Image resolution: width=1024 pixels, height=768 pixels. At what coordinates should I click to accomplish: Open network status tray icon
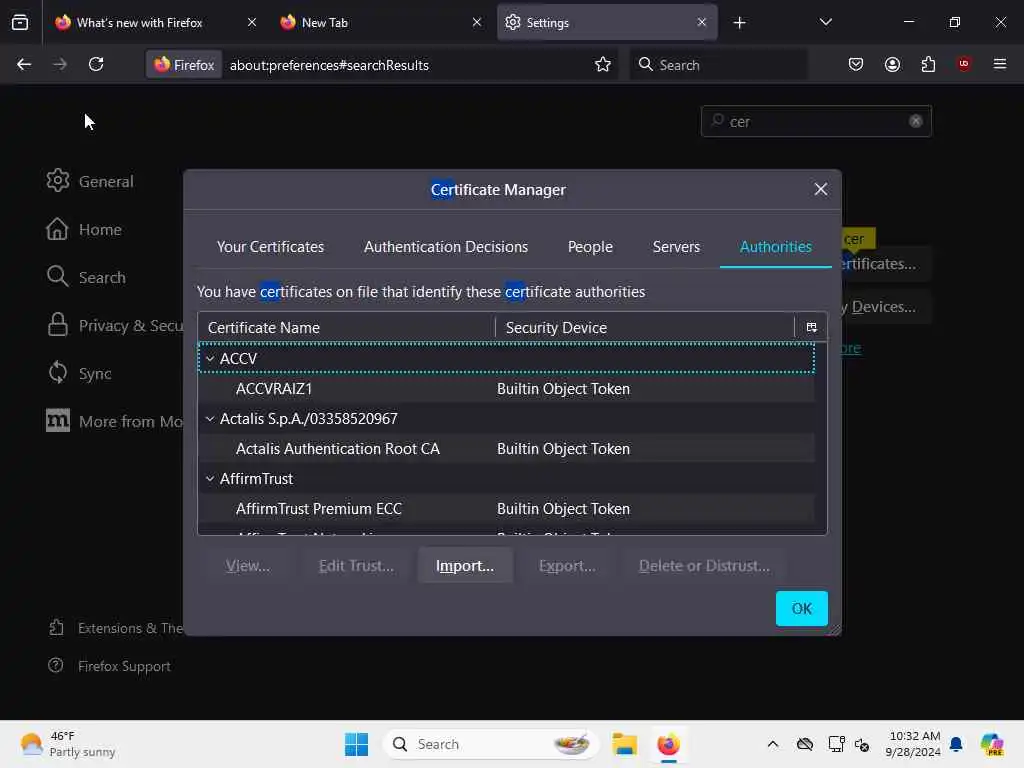tap(835, 744)
